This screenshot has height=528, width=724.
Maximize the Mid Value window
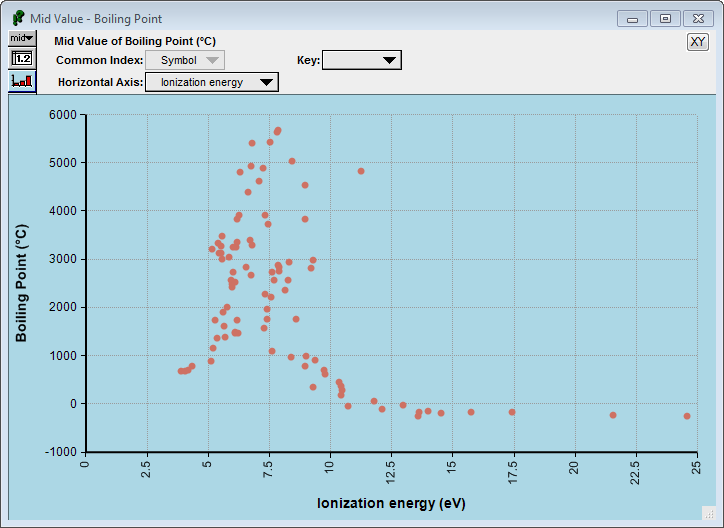pyautogui.click(x=665, y=19)
